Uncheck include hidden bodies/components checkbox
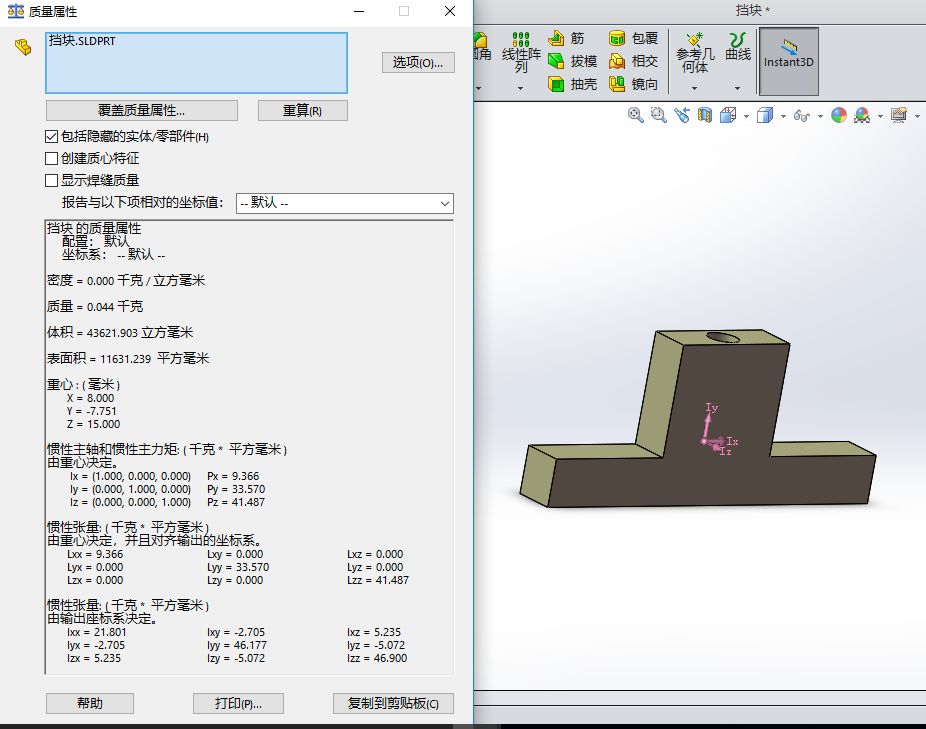 click(52, 136)
